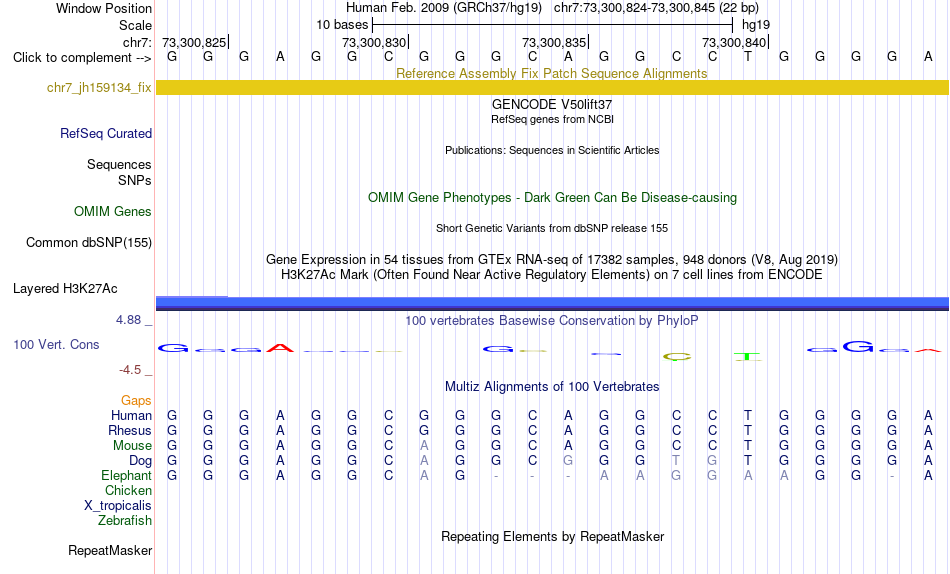This screenshot has width=950, height=574.
Task: Click the 'H3K27Ac Mark' ENCODE title line
Action: [552, 275]
